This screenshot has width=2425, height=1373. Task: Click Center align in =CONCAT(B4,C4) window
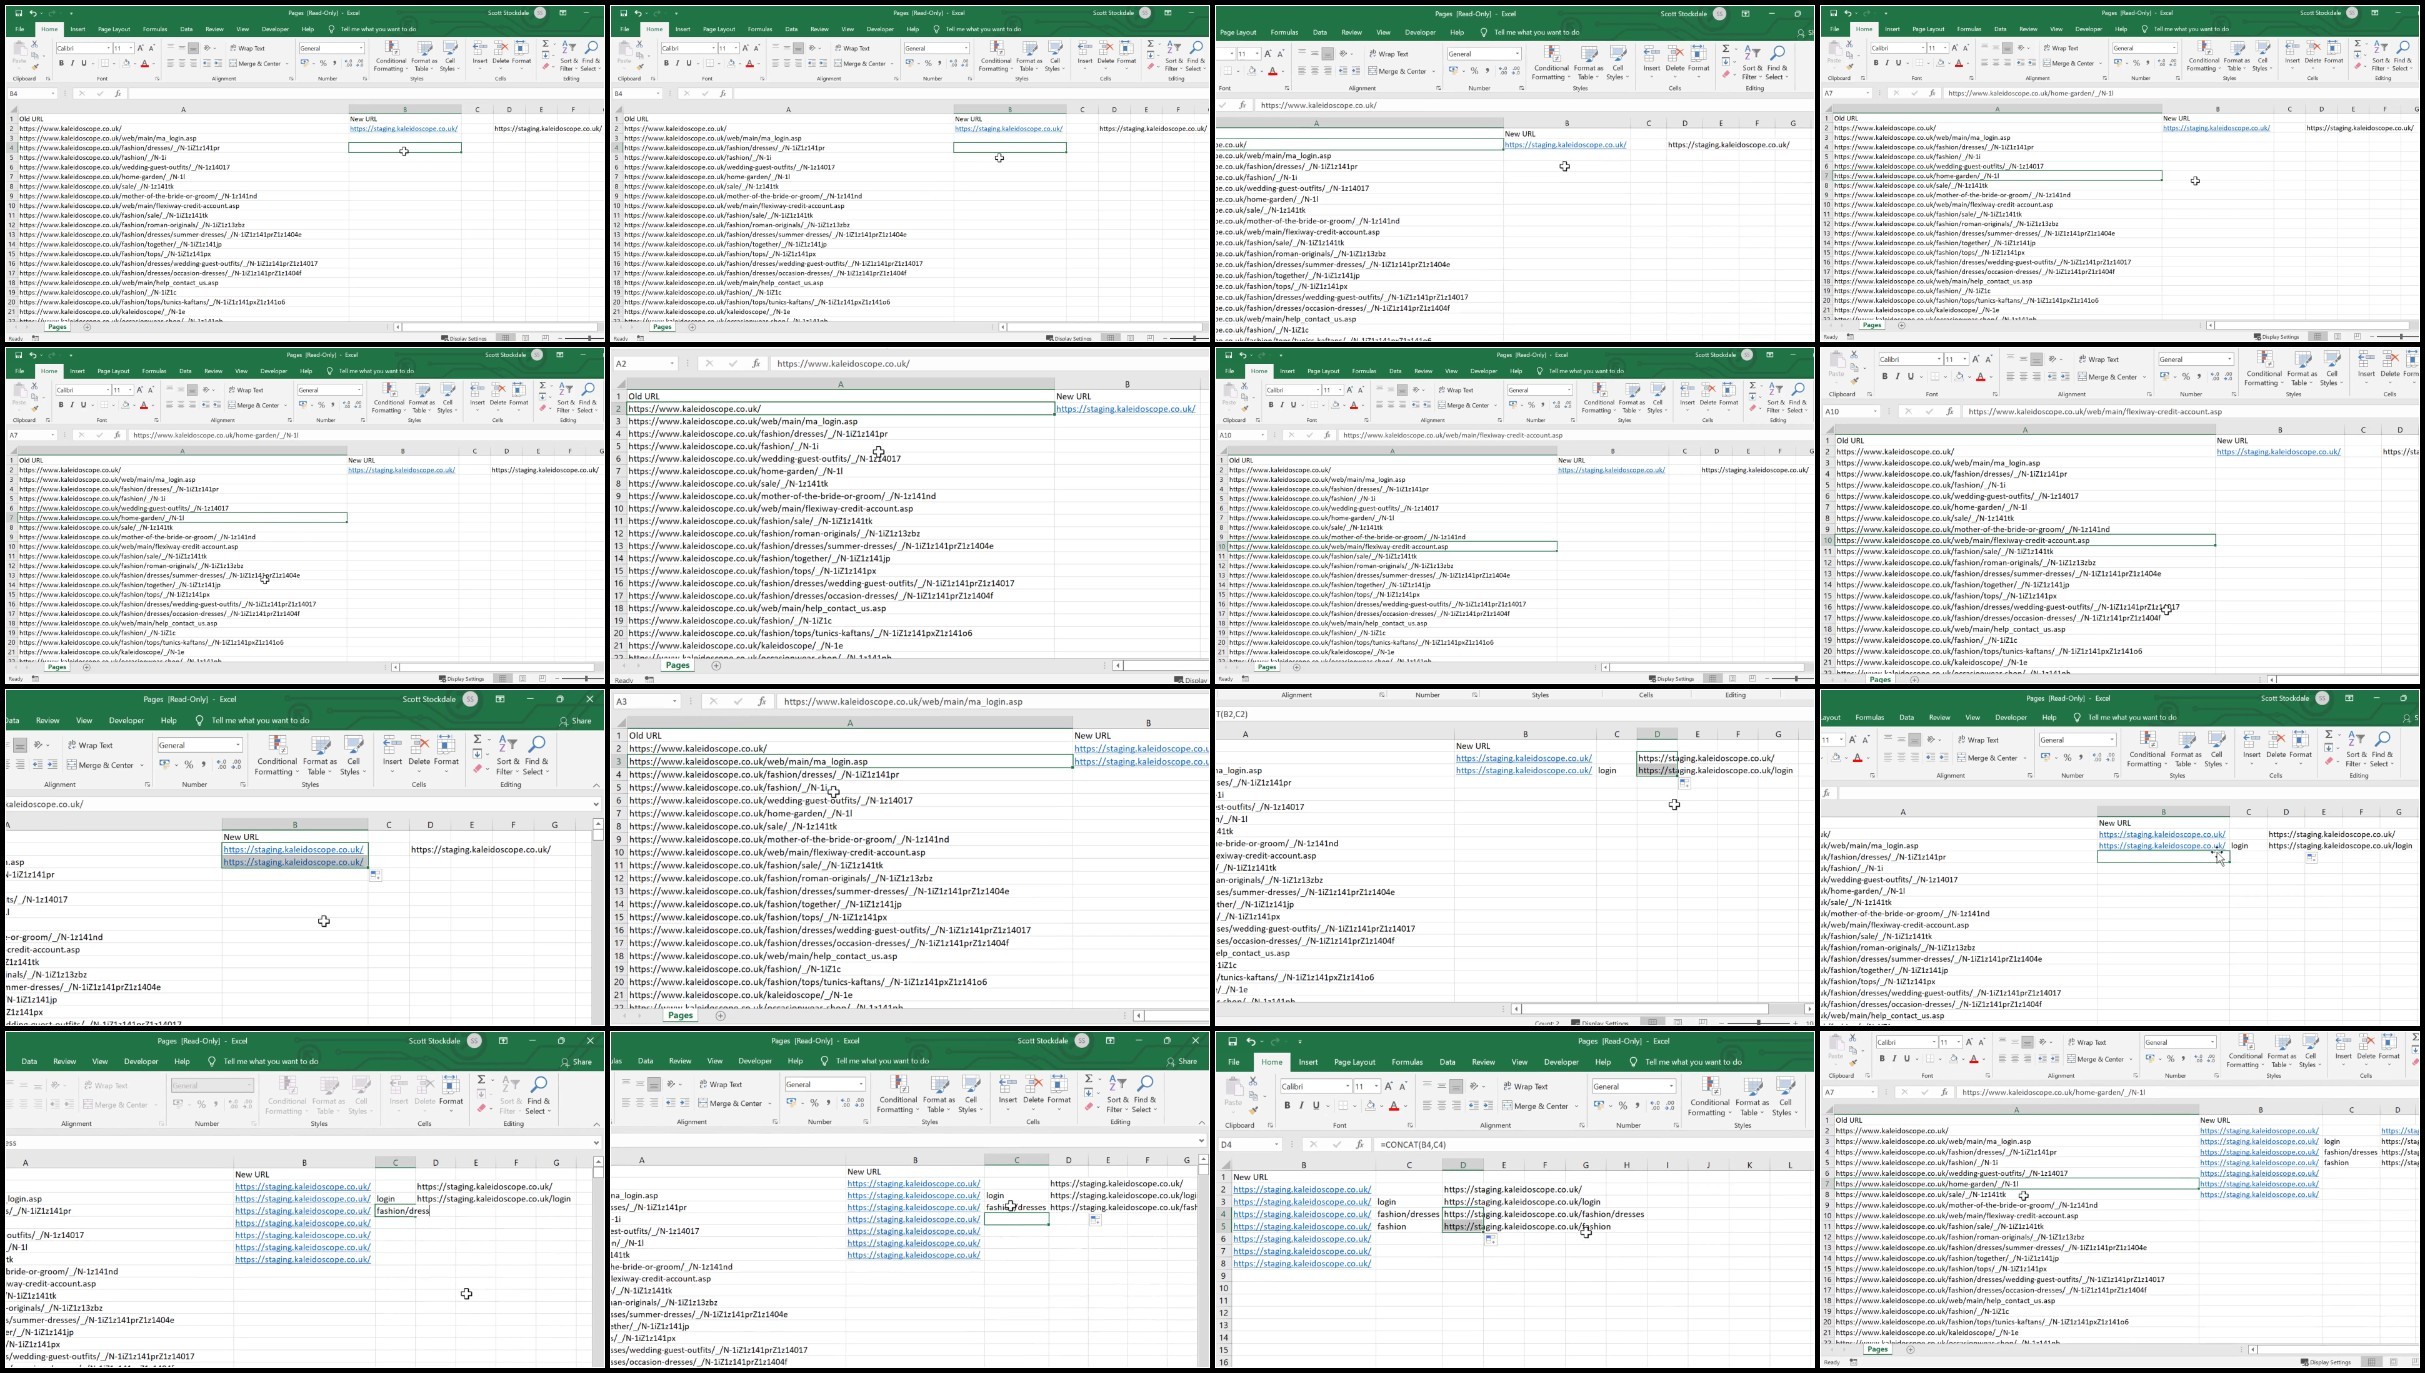(1441, 1105)
